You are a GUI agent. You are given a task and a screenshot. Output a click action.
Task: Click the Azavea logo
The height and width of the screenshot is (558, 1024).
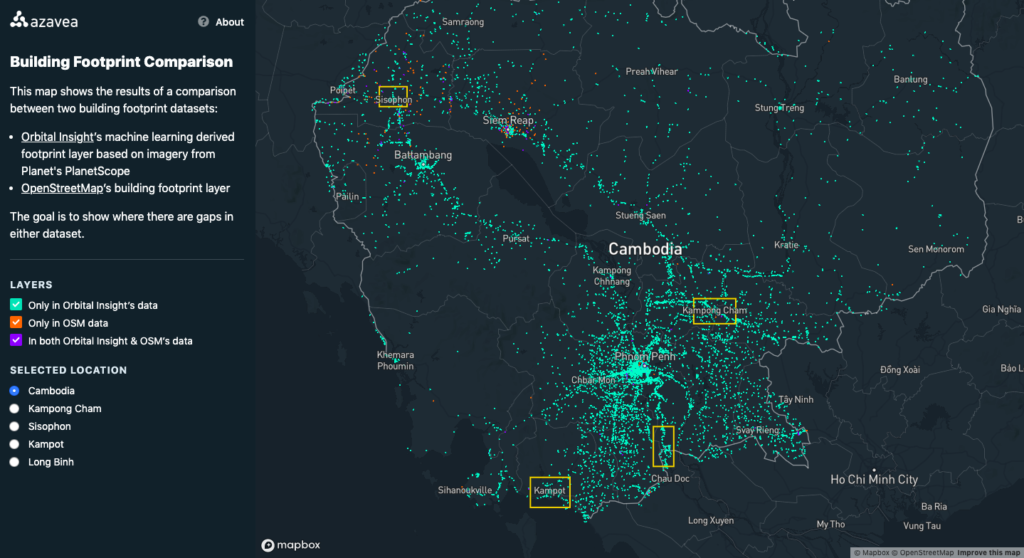(x=44, y=20)
